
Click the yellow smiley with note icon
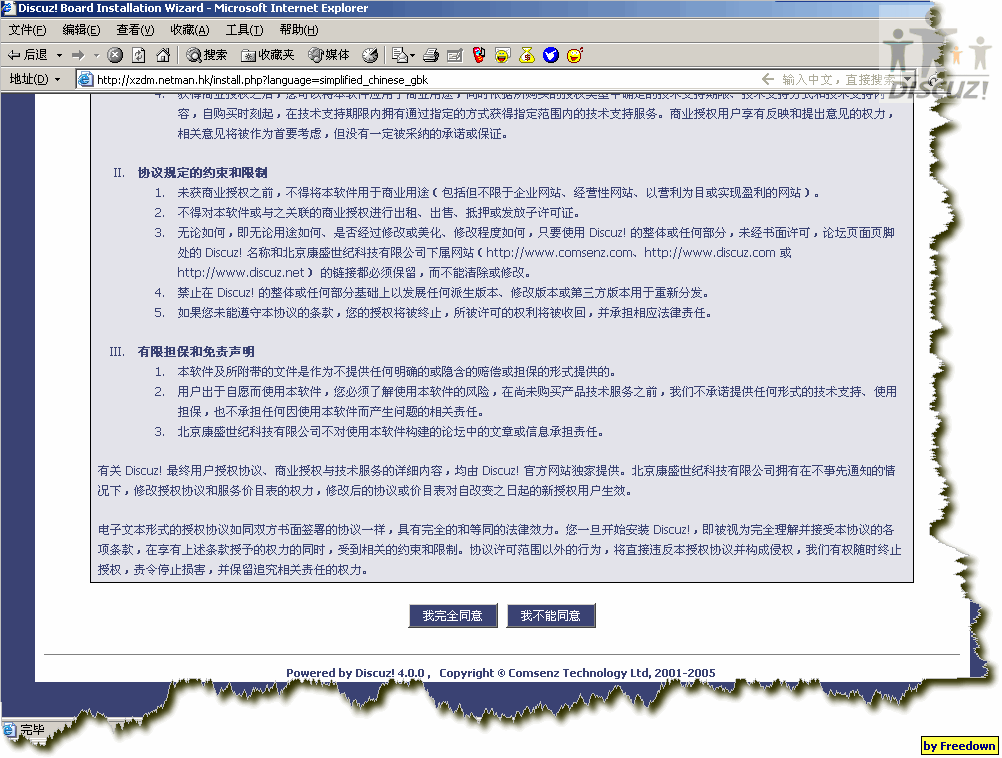[x=574, y=56]
